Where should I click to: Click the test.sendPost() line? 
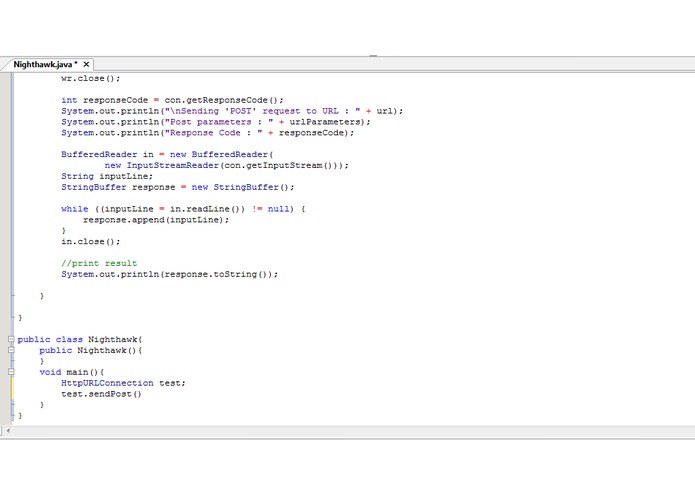pyautogui.click(x=102, y=394)
